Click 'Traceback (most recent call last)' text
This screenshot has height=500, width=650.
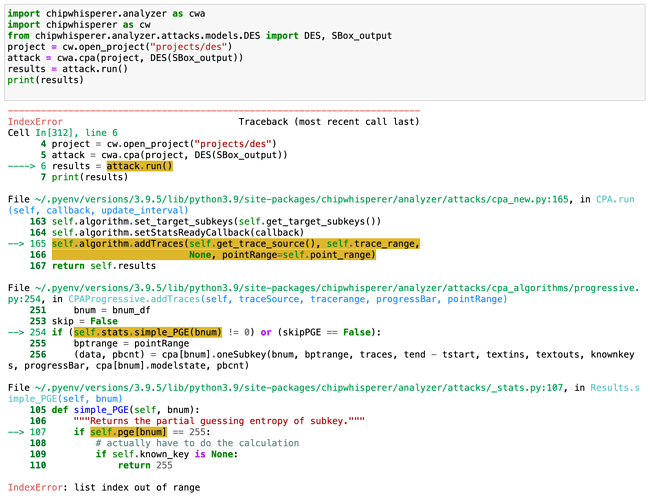[329, 122]
